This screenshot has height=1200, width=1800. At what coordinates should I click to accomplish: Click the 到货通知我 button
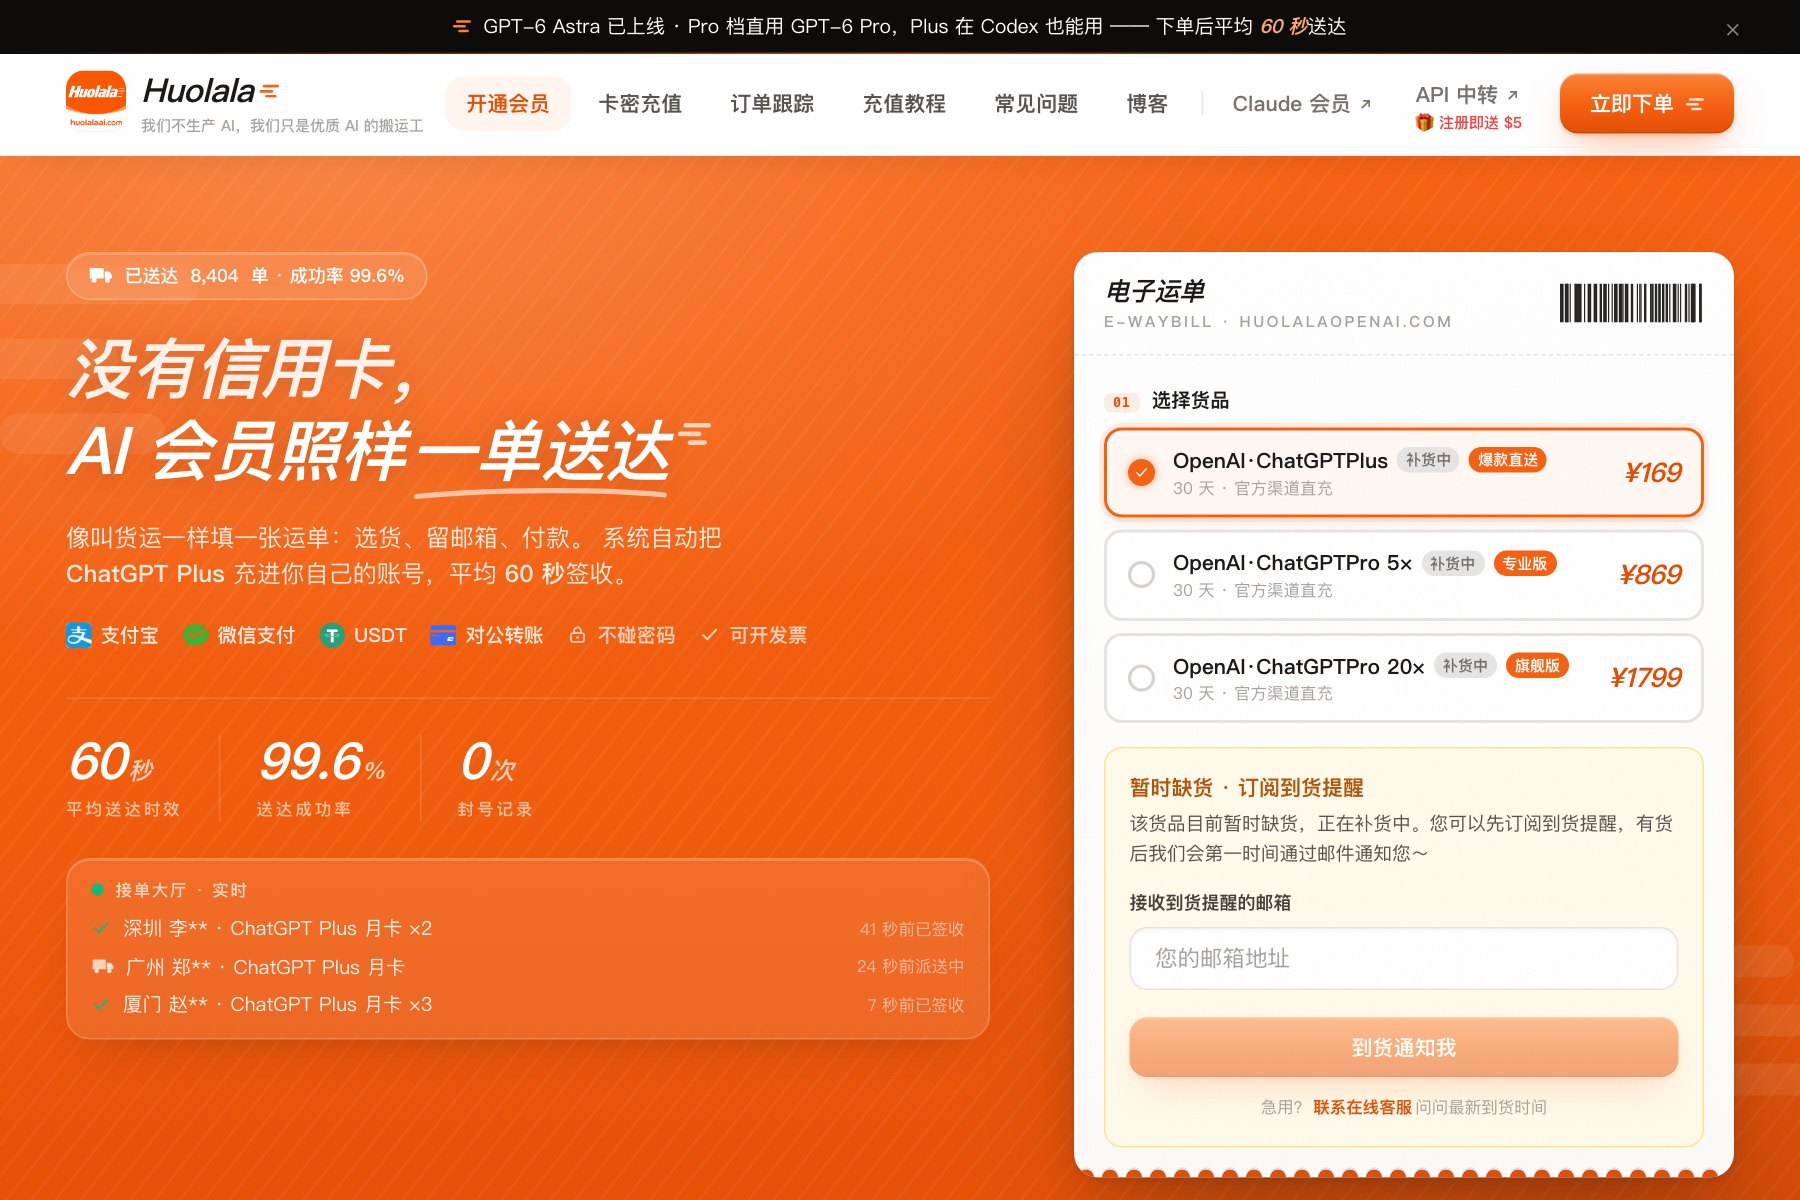pyautogui.click(x=1403, y=1047)
